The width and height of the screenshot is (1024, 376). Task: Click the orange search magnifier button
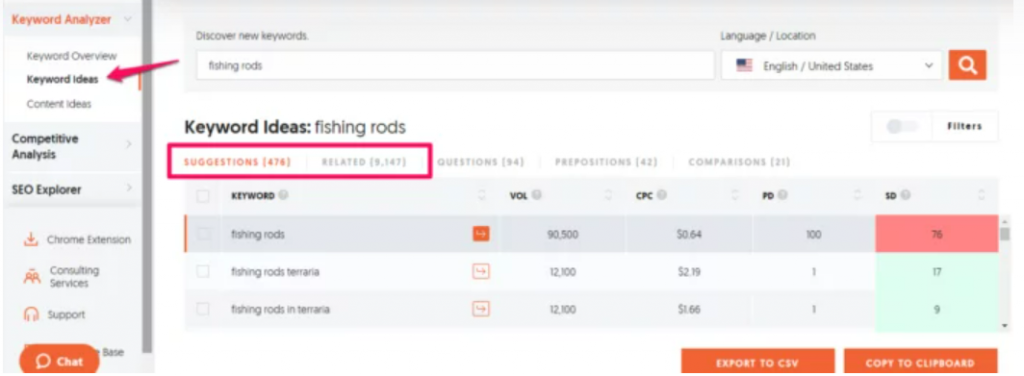pyautogui.click(x=967, y=65)
